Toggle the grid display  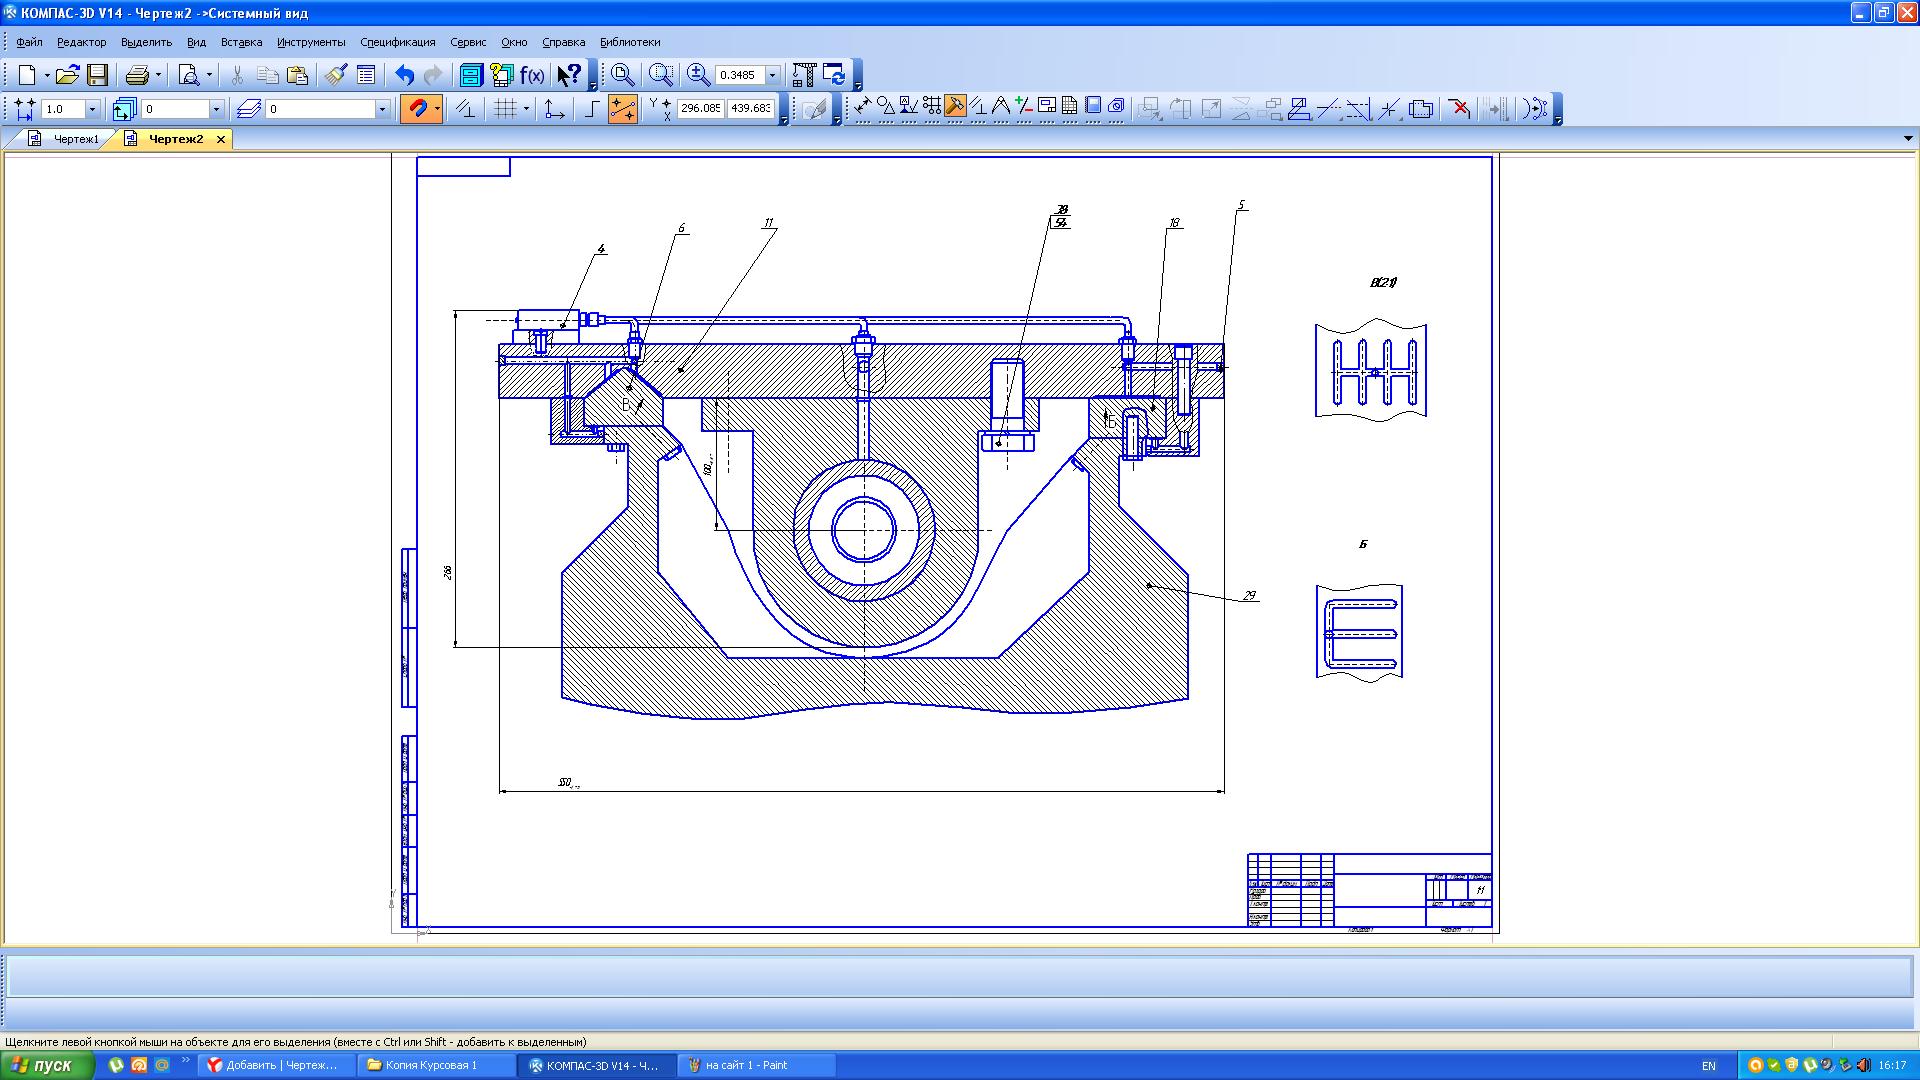[505, 109]
